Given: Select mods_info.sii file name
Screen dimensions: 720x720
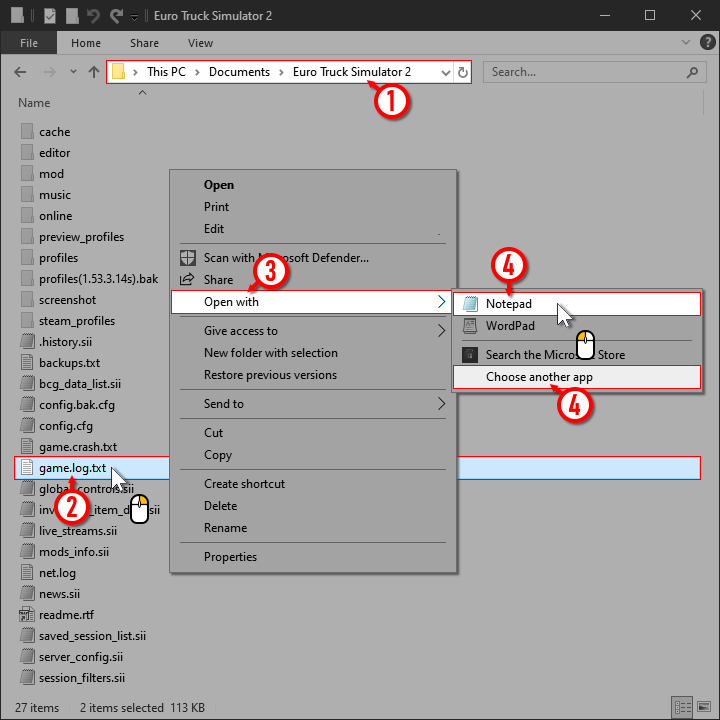Looking at the screenshot, I should pyautogui.click(x=74, y=552).
